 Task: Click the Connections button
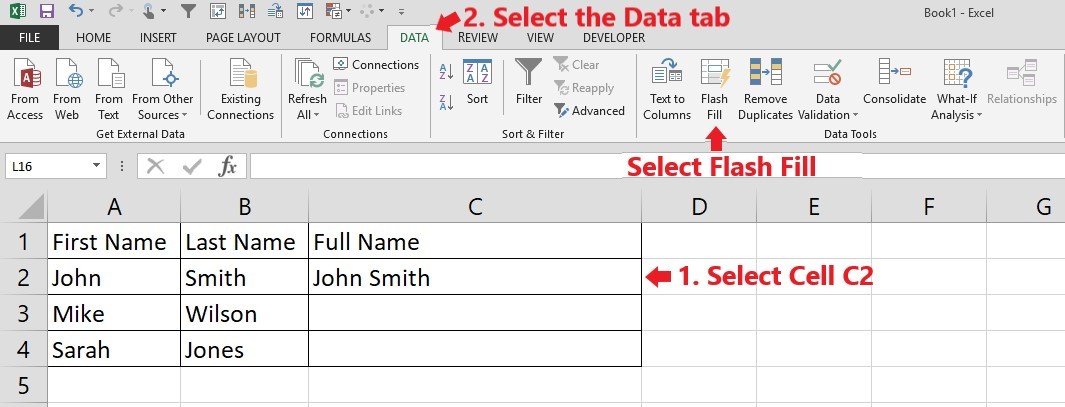[x=376, y=65]
